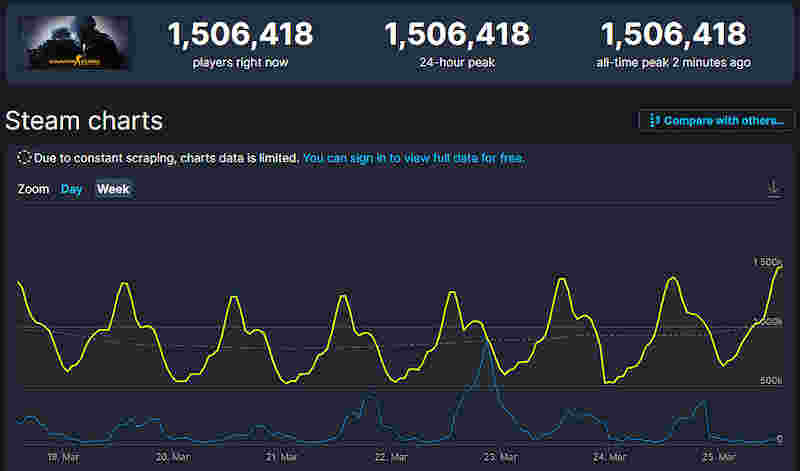Screen dimensions: 800x471
Task: Click the 'Zoom' label
Action: point(33,189)
